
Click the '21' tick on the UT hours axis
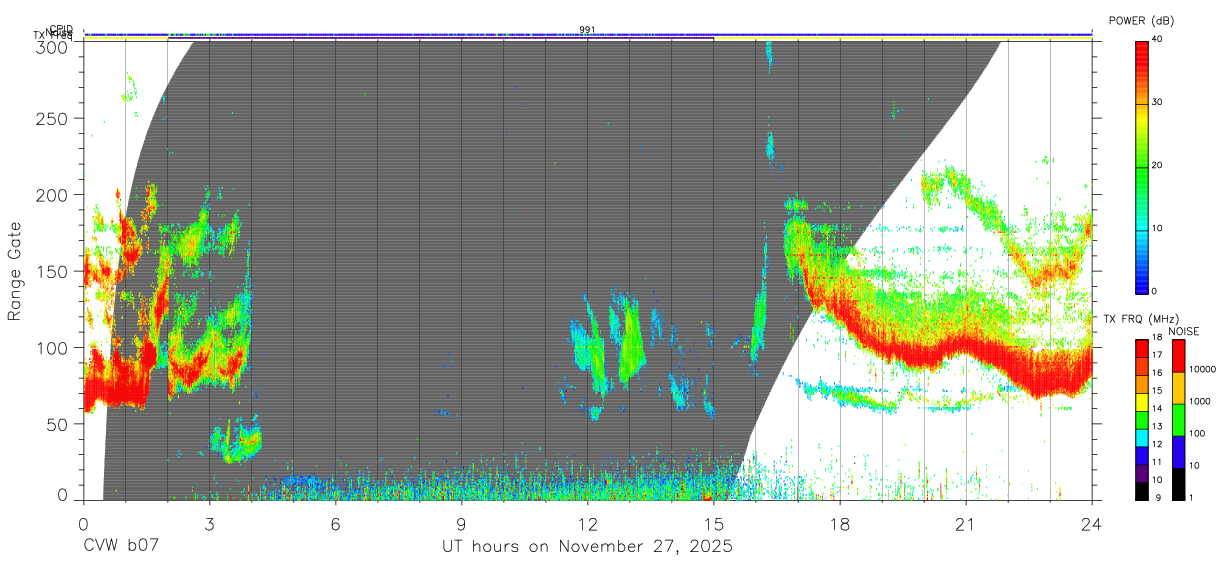(x=965, y=524)
